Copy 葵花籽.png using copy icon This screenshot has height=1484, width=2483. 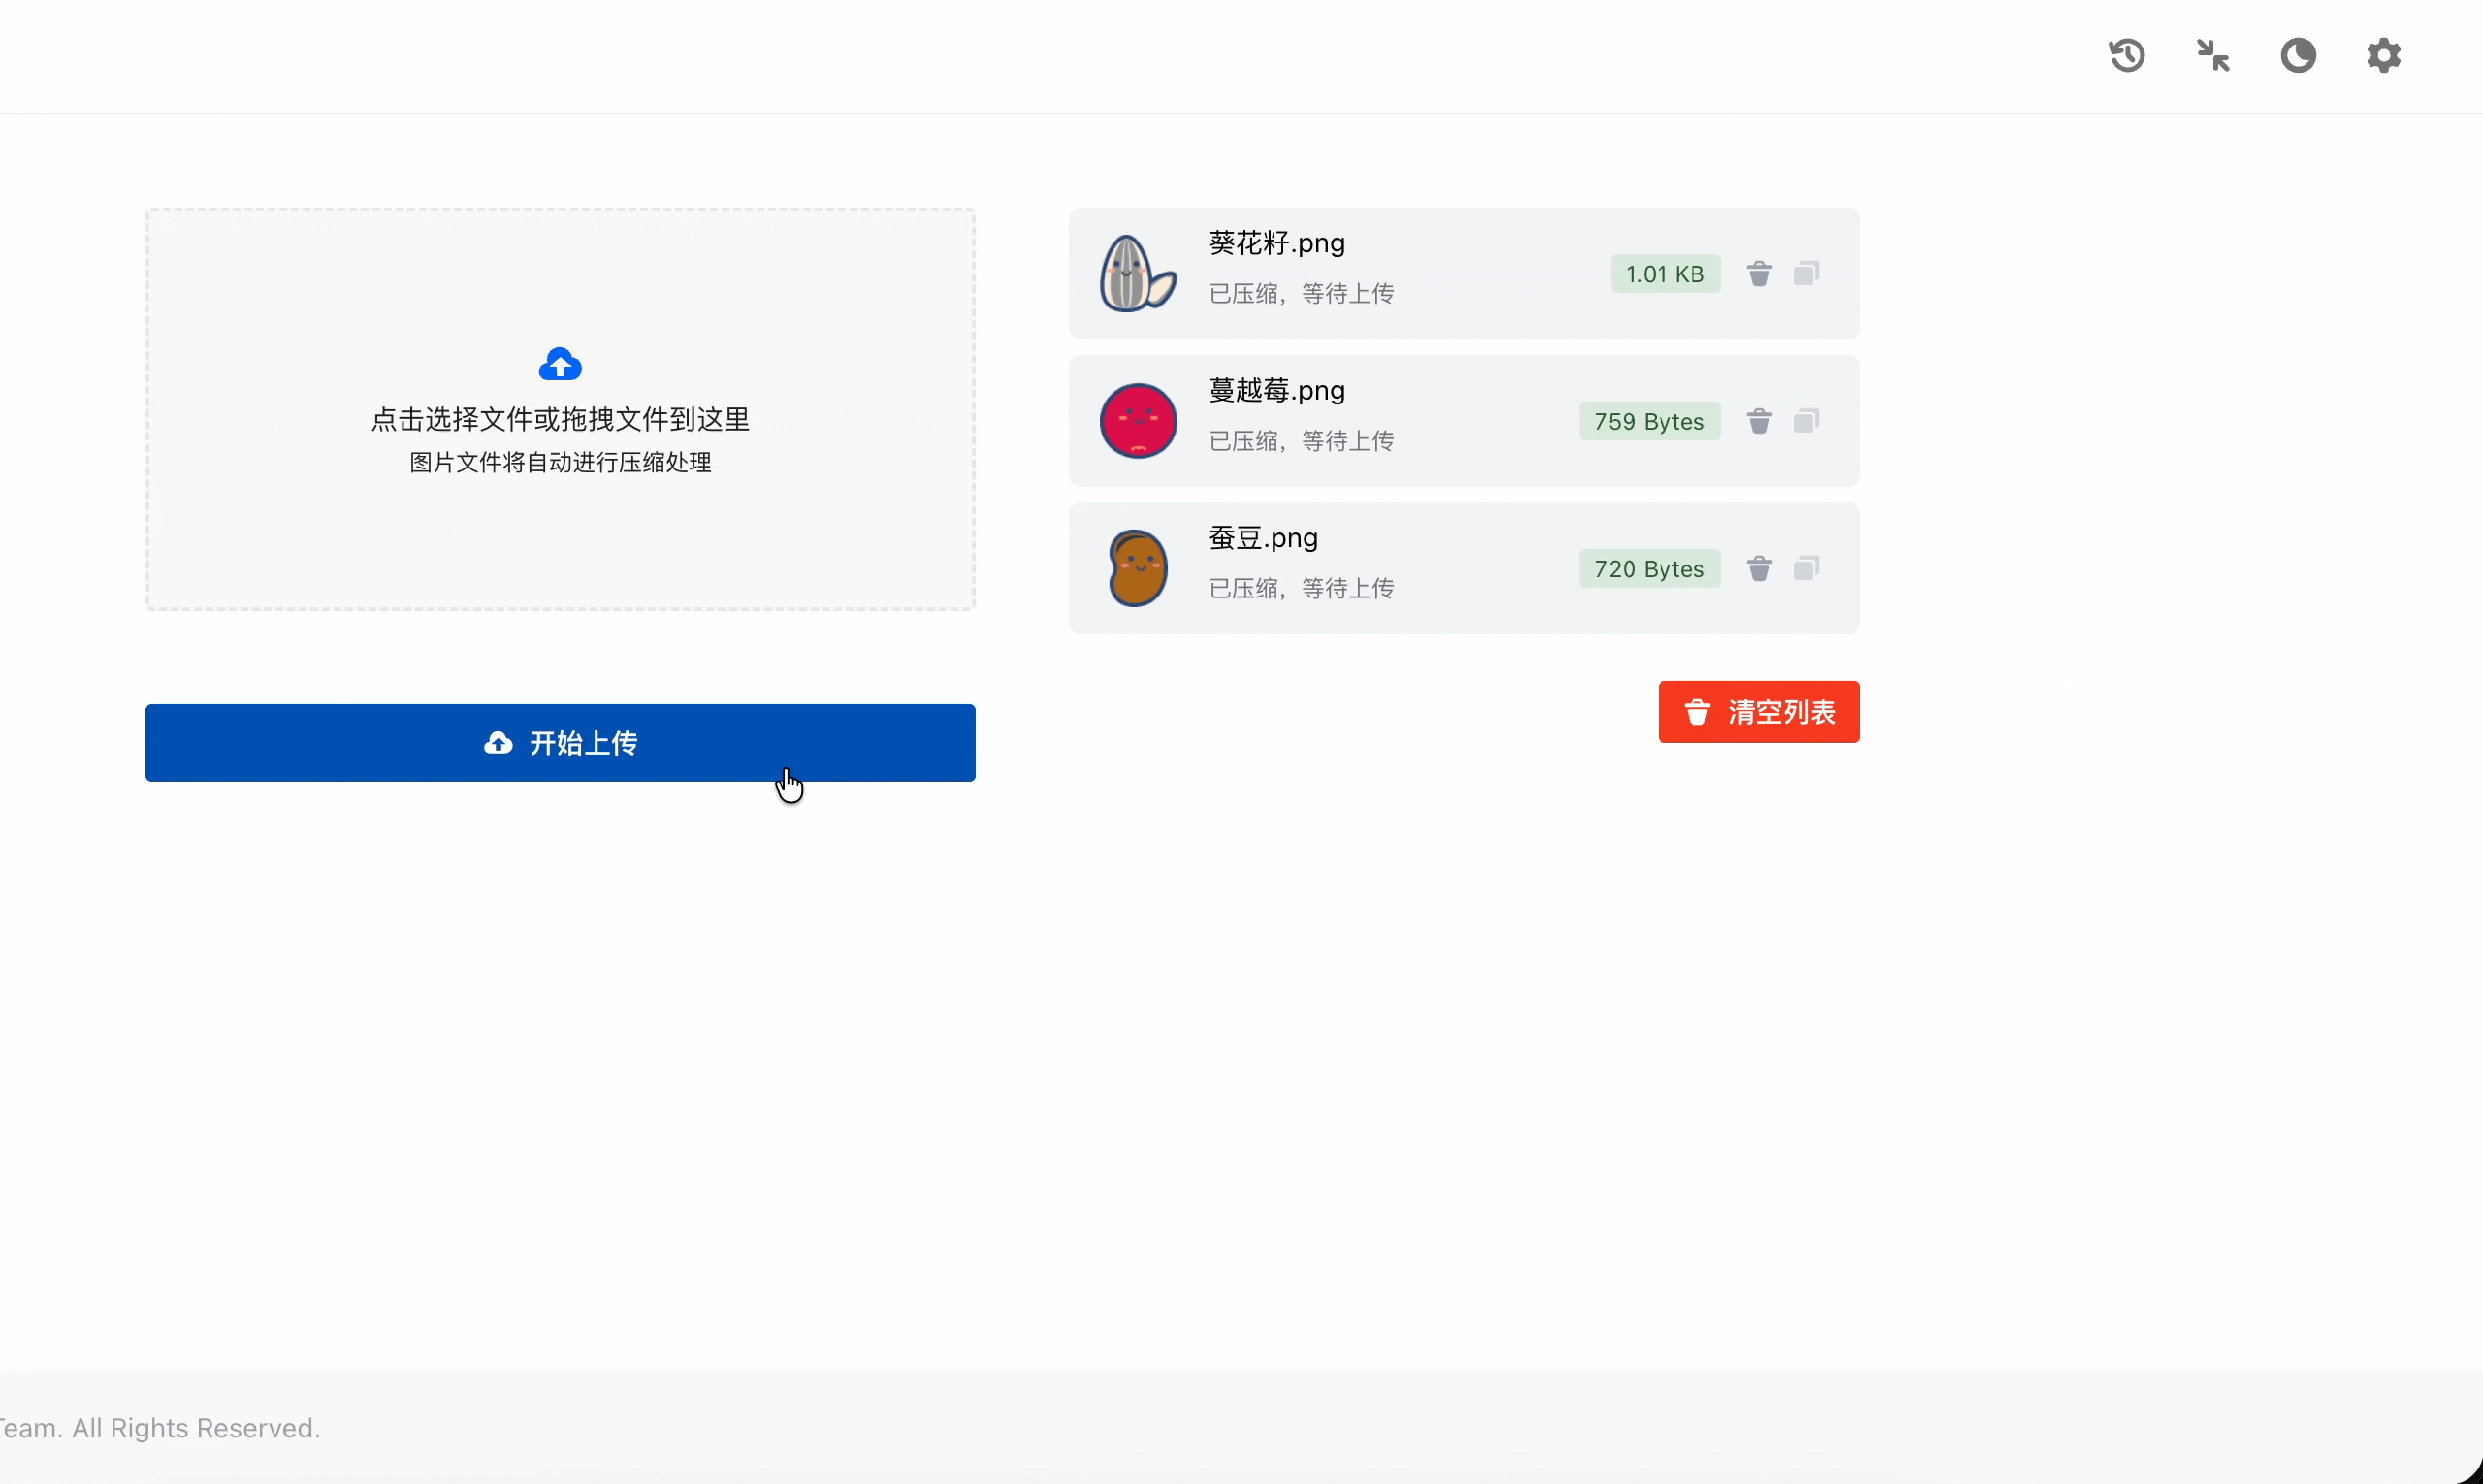point(1806,273)
